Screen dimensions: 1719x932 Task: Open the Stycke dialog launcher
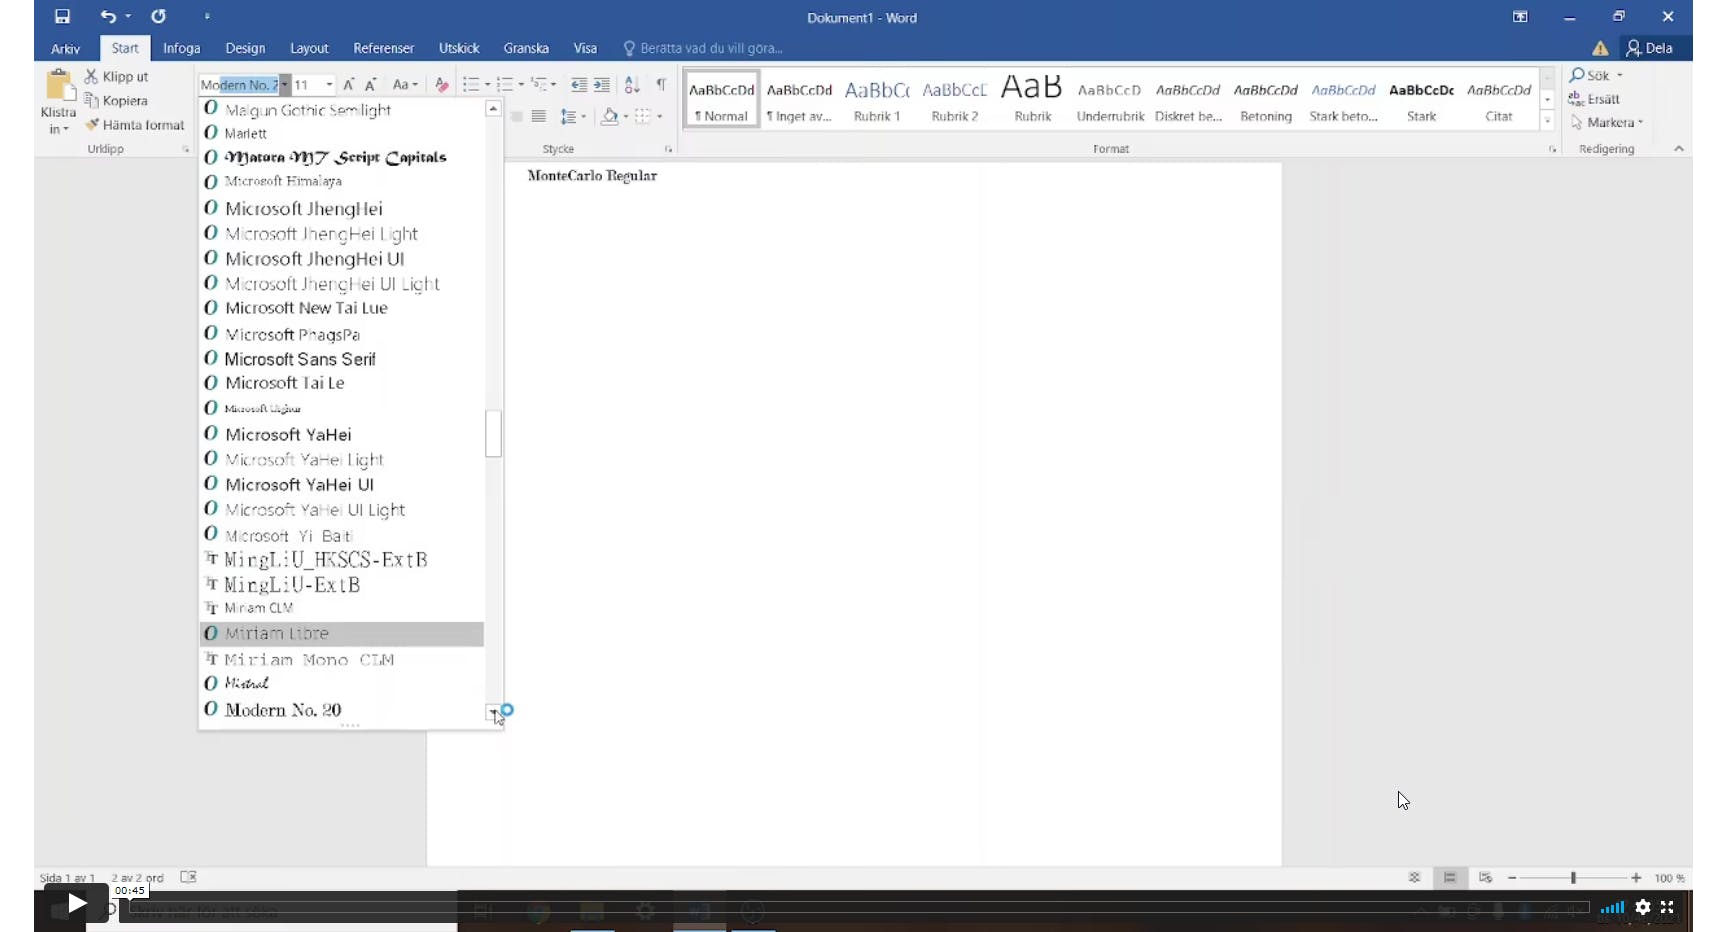tap(668, 149)
